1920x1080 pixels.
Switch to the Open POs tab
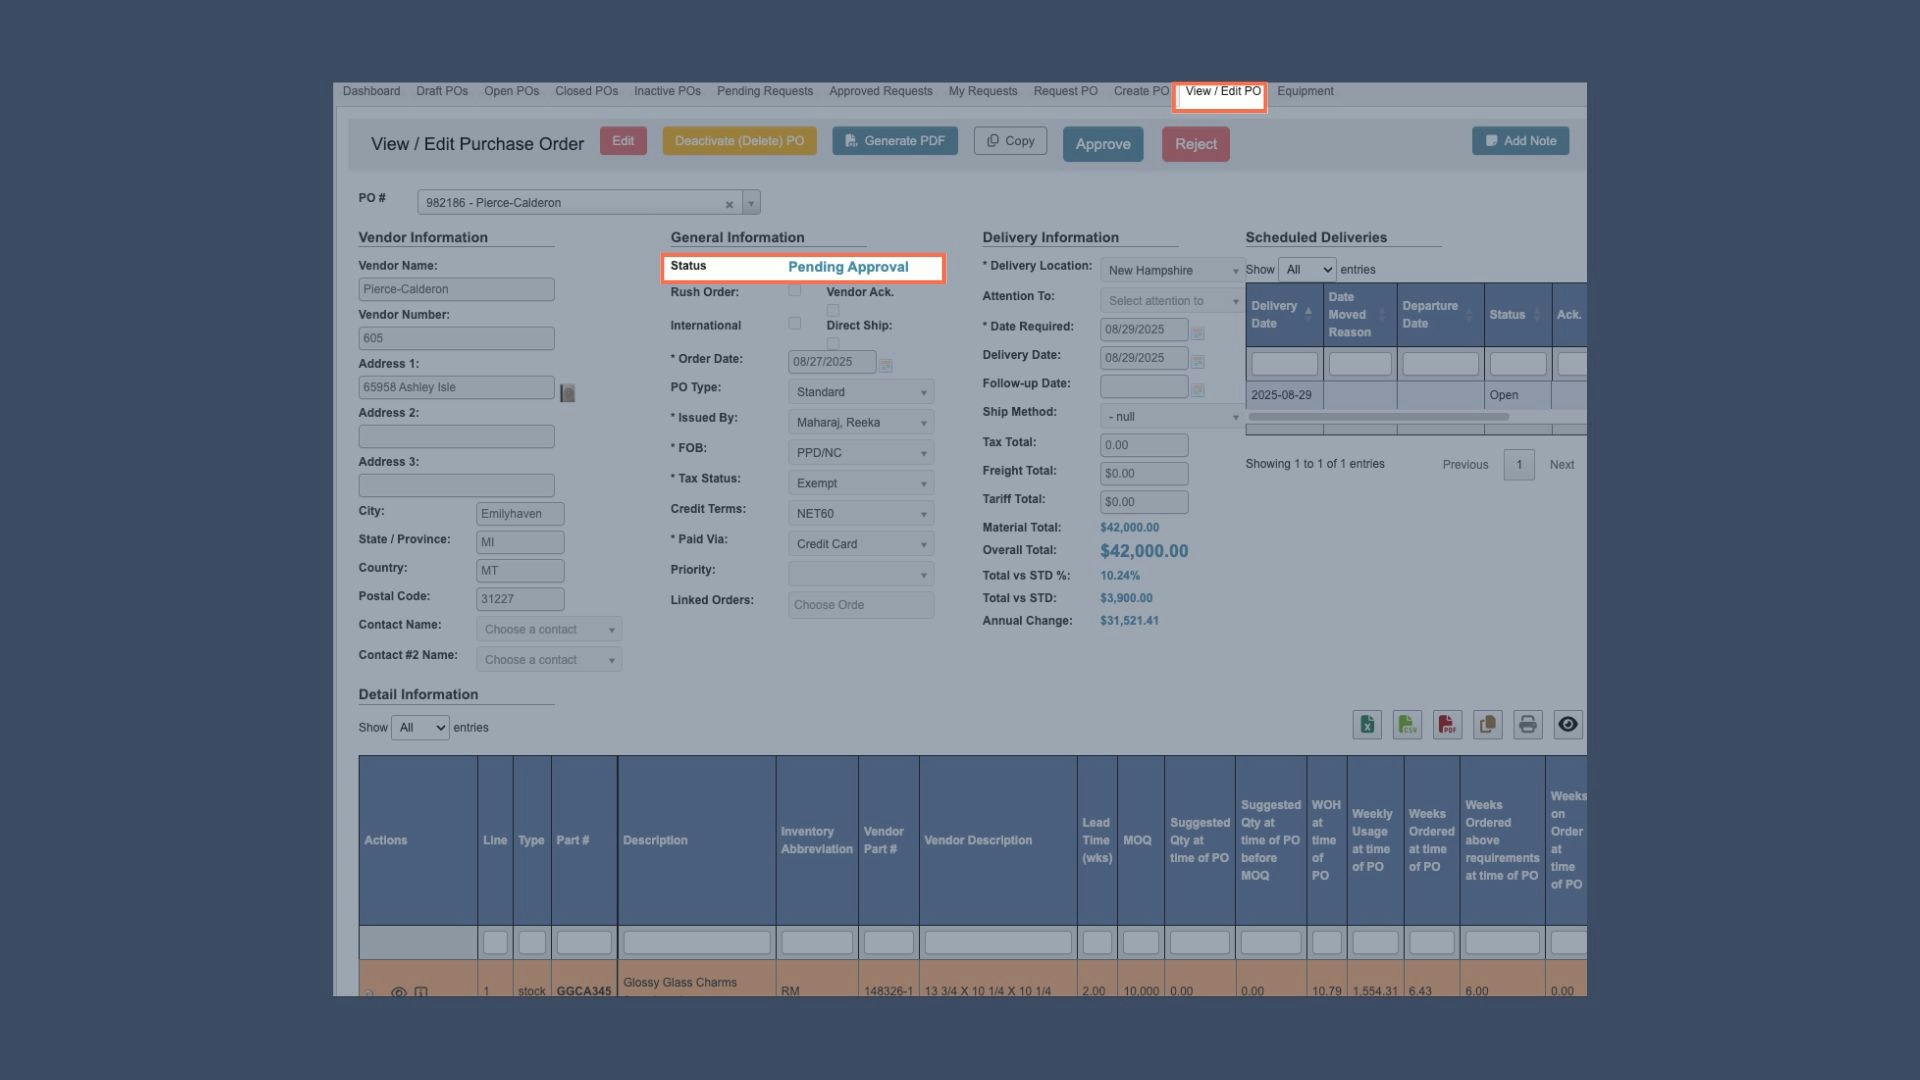click(x=511, y=91)
